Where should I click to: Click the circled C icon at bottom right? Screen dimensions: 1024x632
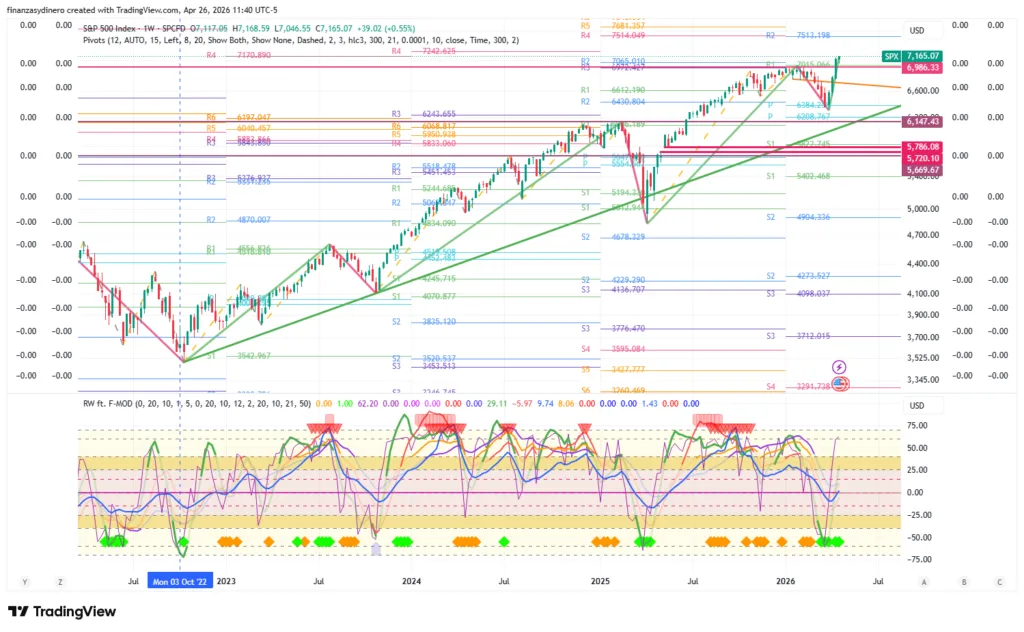pos(998,581)
